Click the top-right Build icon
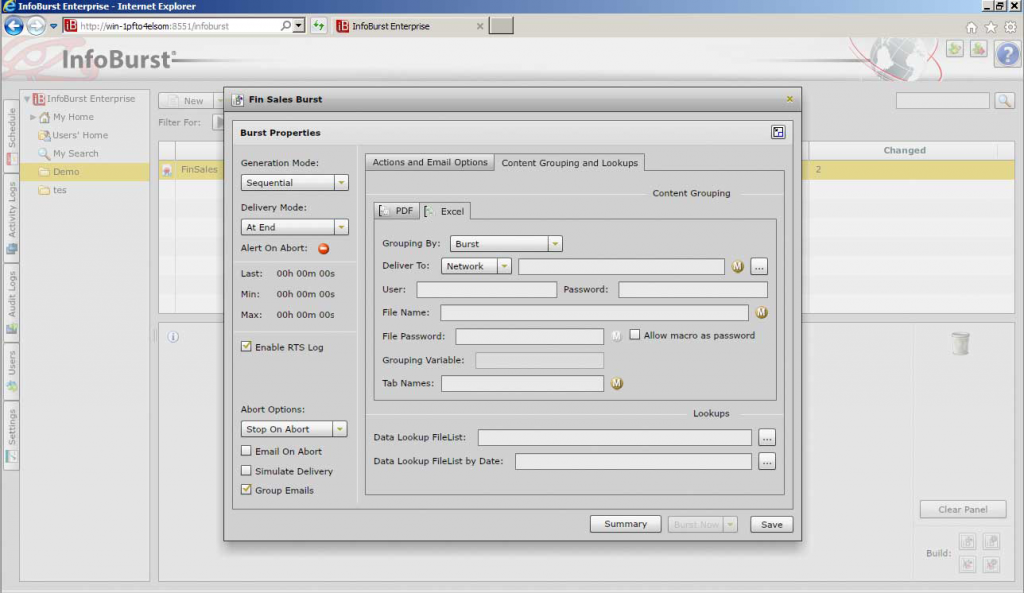Viewport: 1024px width, 593px height. 991,541
